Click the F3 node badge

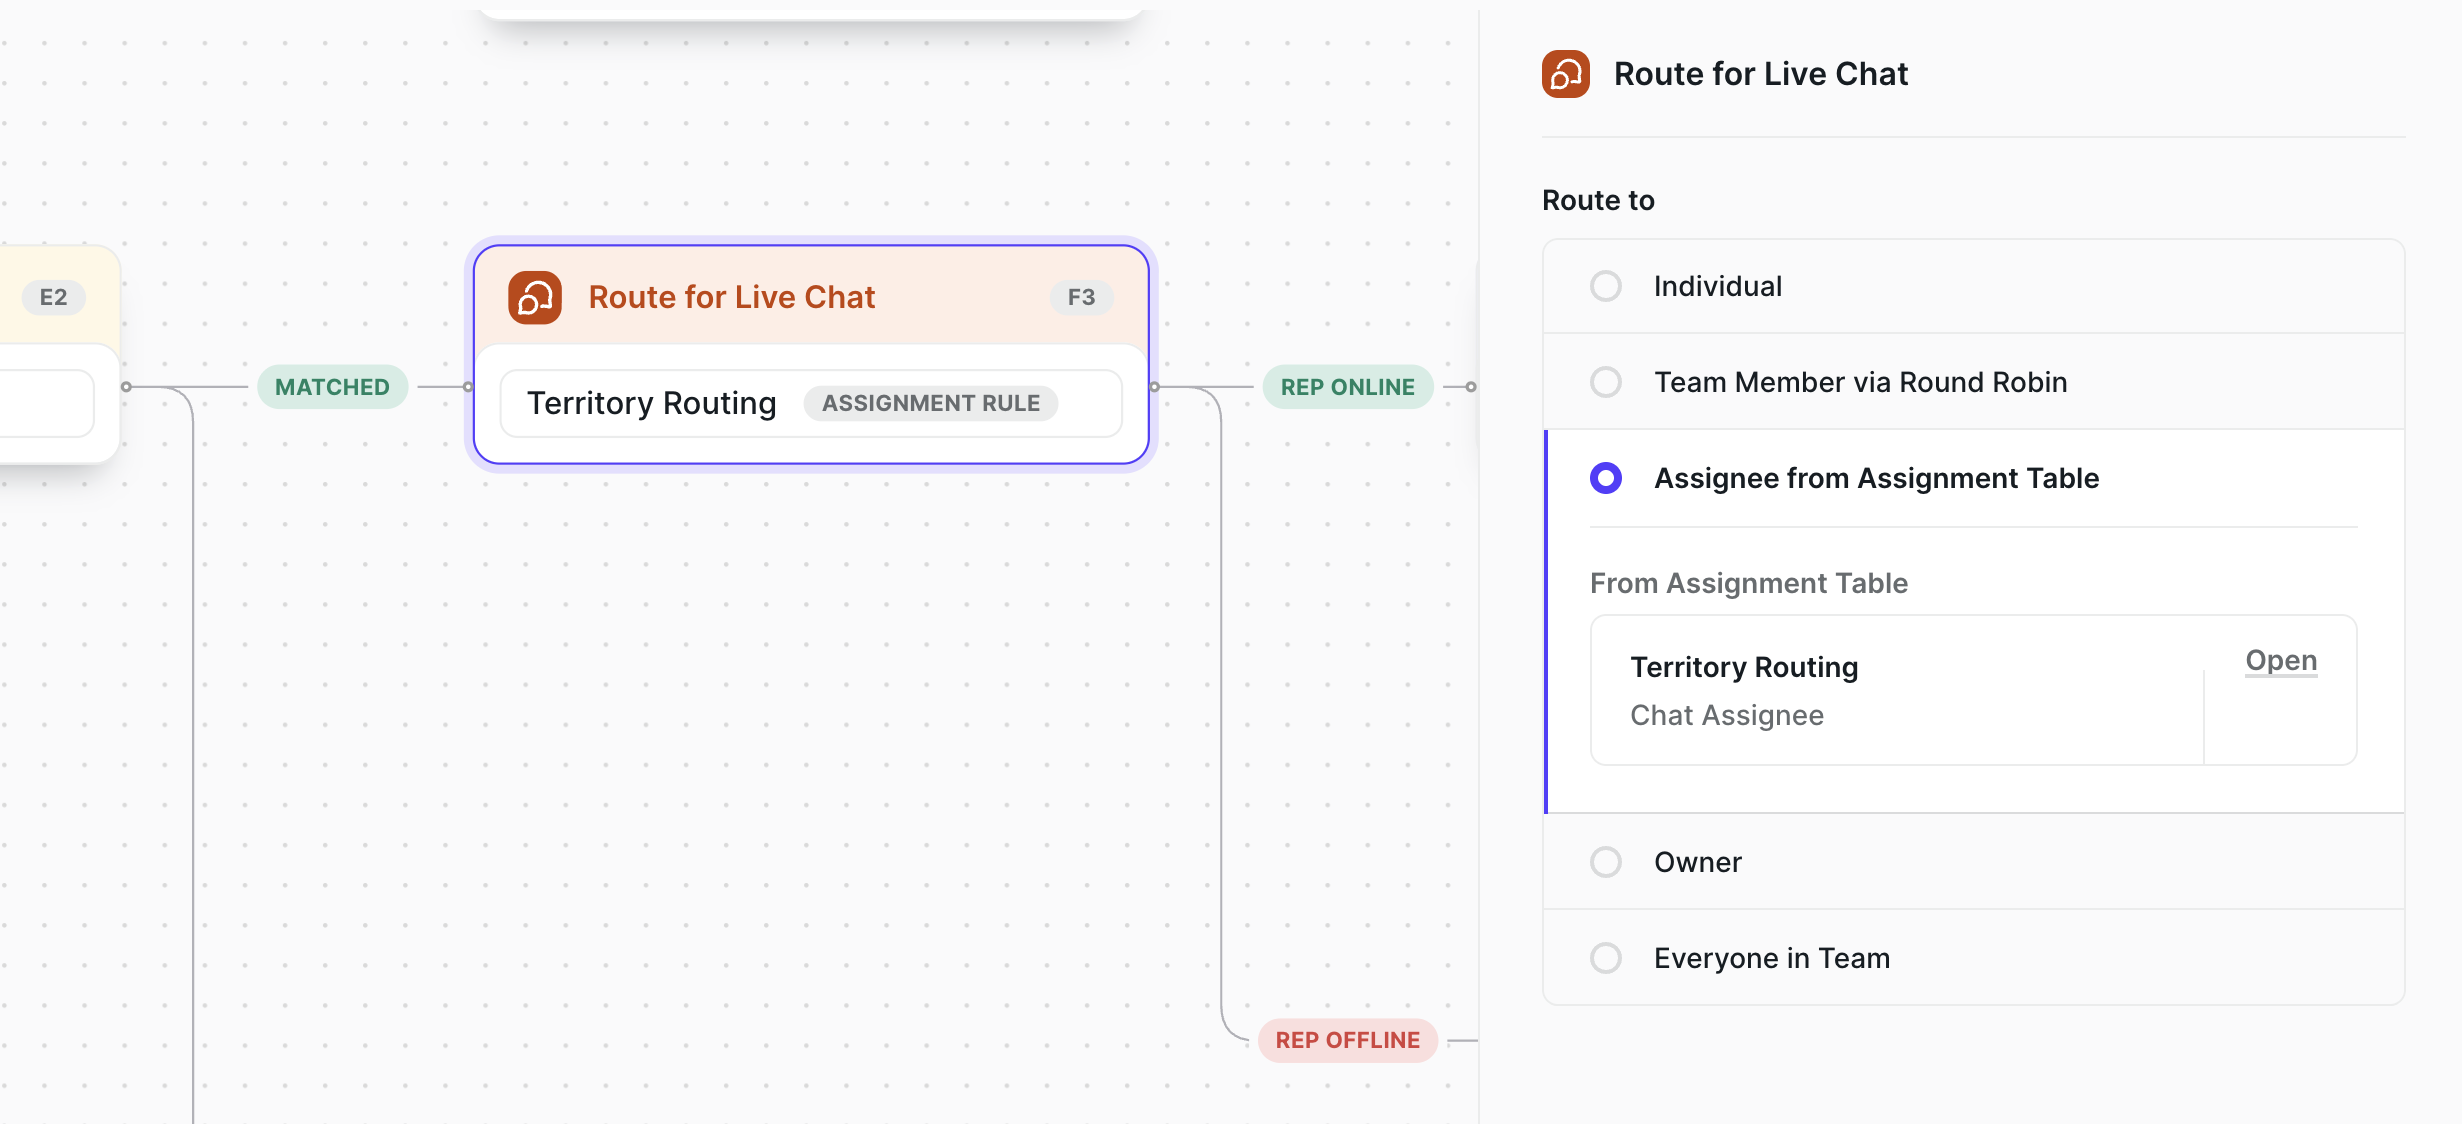pyautogui.click(x=1081, y=297)
